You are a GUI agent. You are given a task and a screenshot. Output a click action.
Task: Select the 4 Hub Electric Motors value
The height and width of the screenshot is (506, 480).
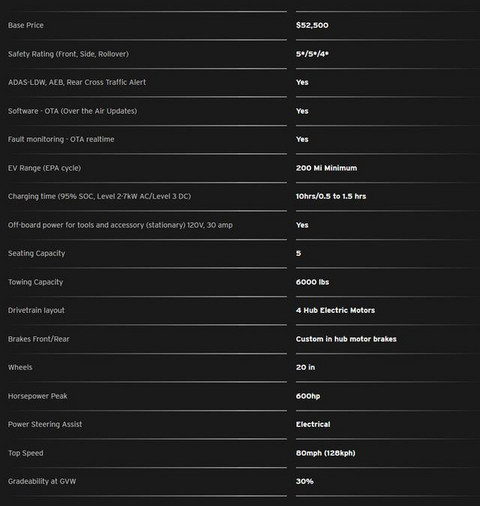point(335,310)
